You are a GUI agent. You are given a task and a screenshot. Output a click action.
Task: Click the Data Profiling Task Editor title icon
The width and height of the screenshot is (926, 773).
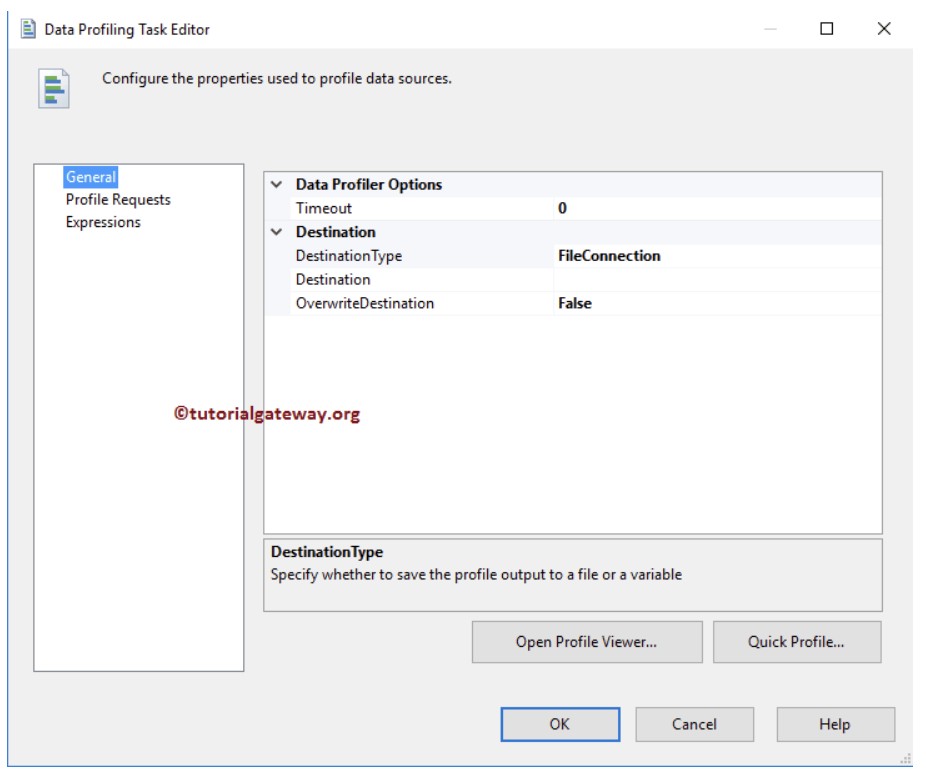(x=28, y=29)
